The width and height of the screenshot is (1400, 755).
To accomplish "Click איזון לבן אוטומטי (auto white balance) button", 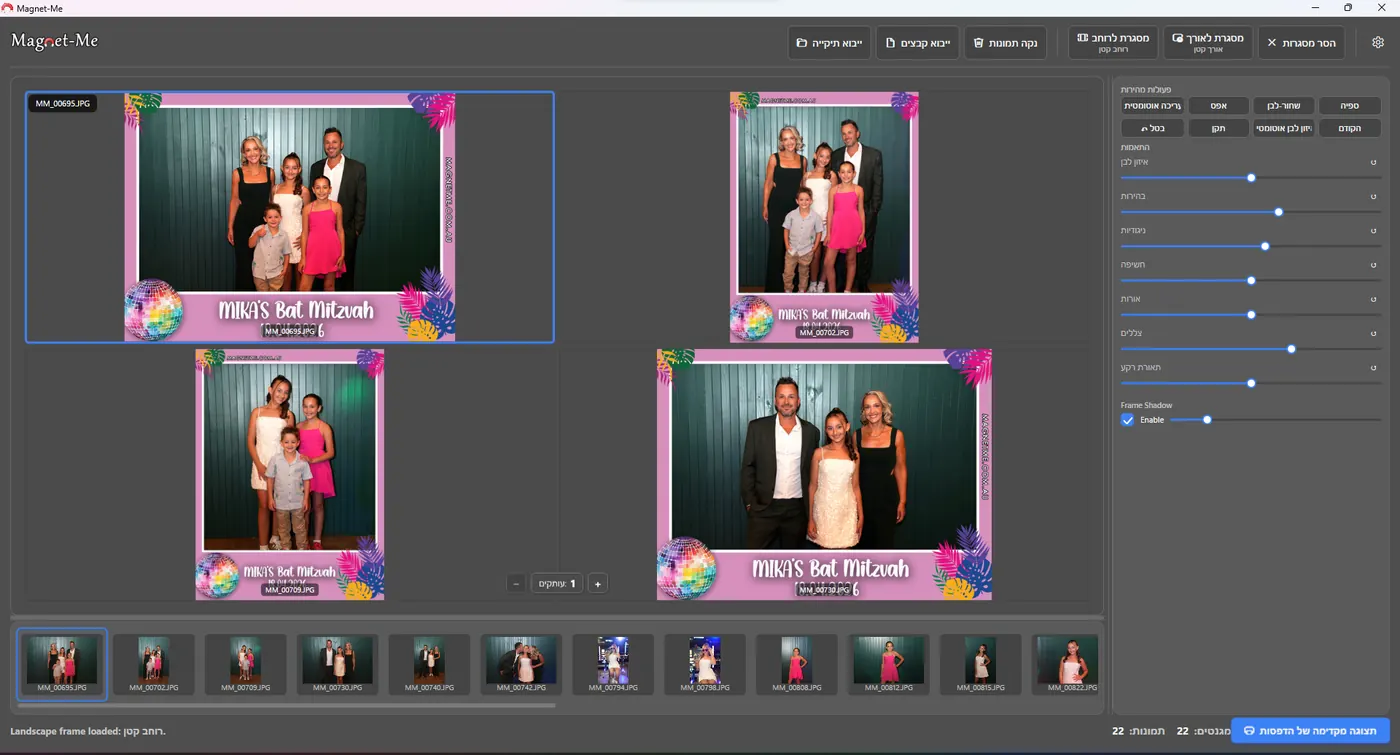I will click(x=1283, y=128).
